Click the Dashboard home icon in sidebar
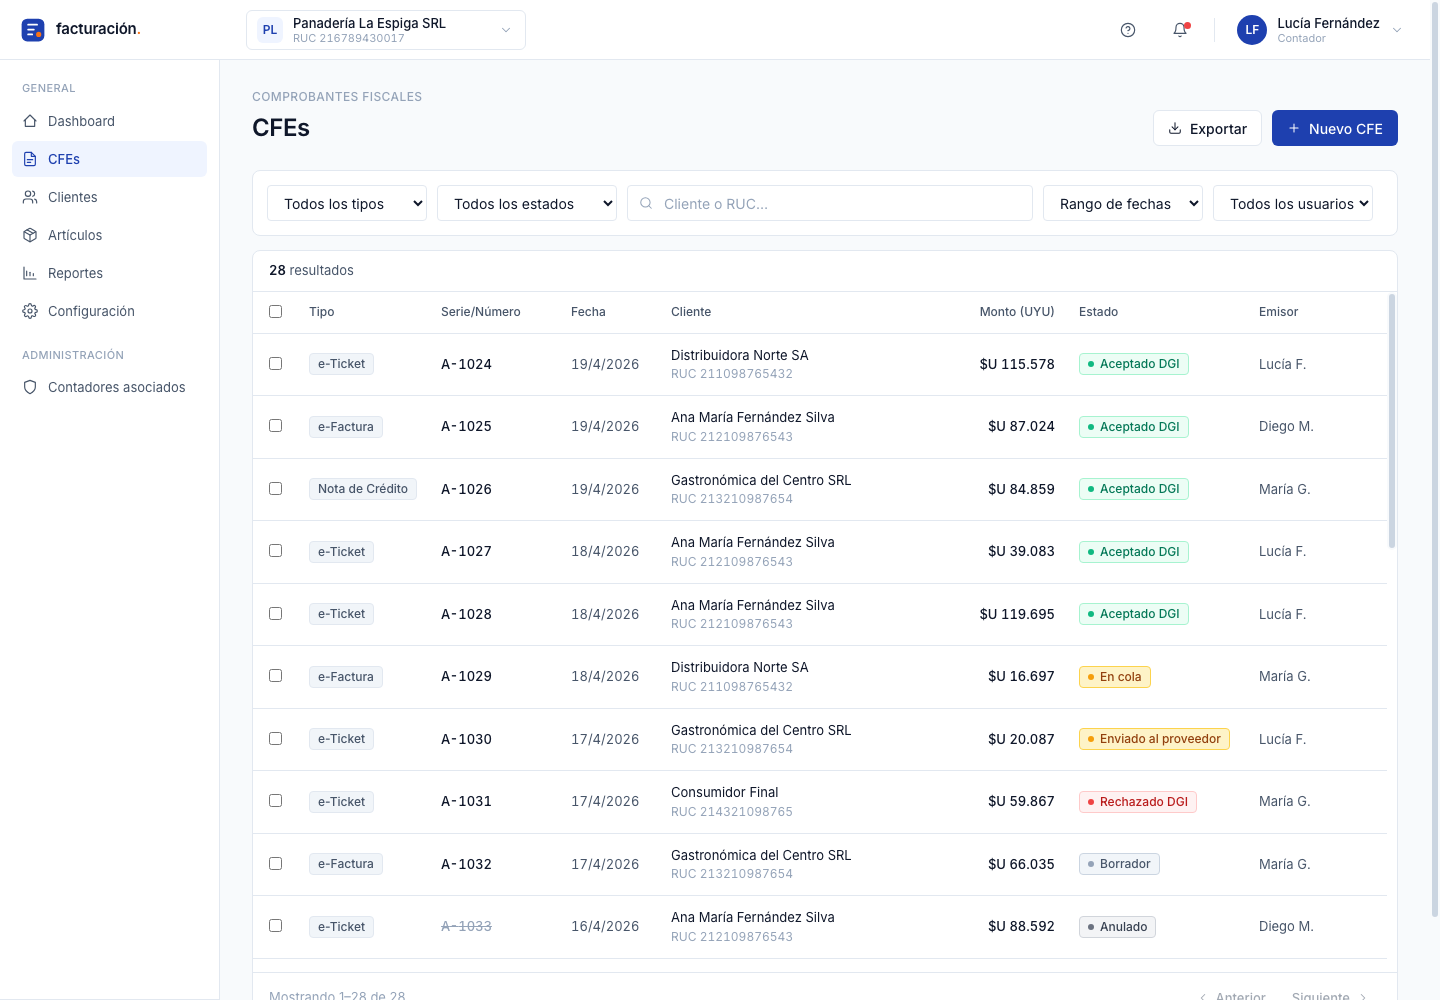1440x1000 pixels. point(30,121)
